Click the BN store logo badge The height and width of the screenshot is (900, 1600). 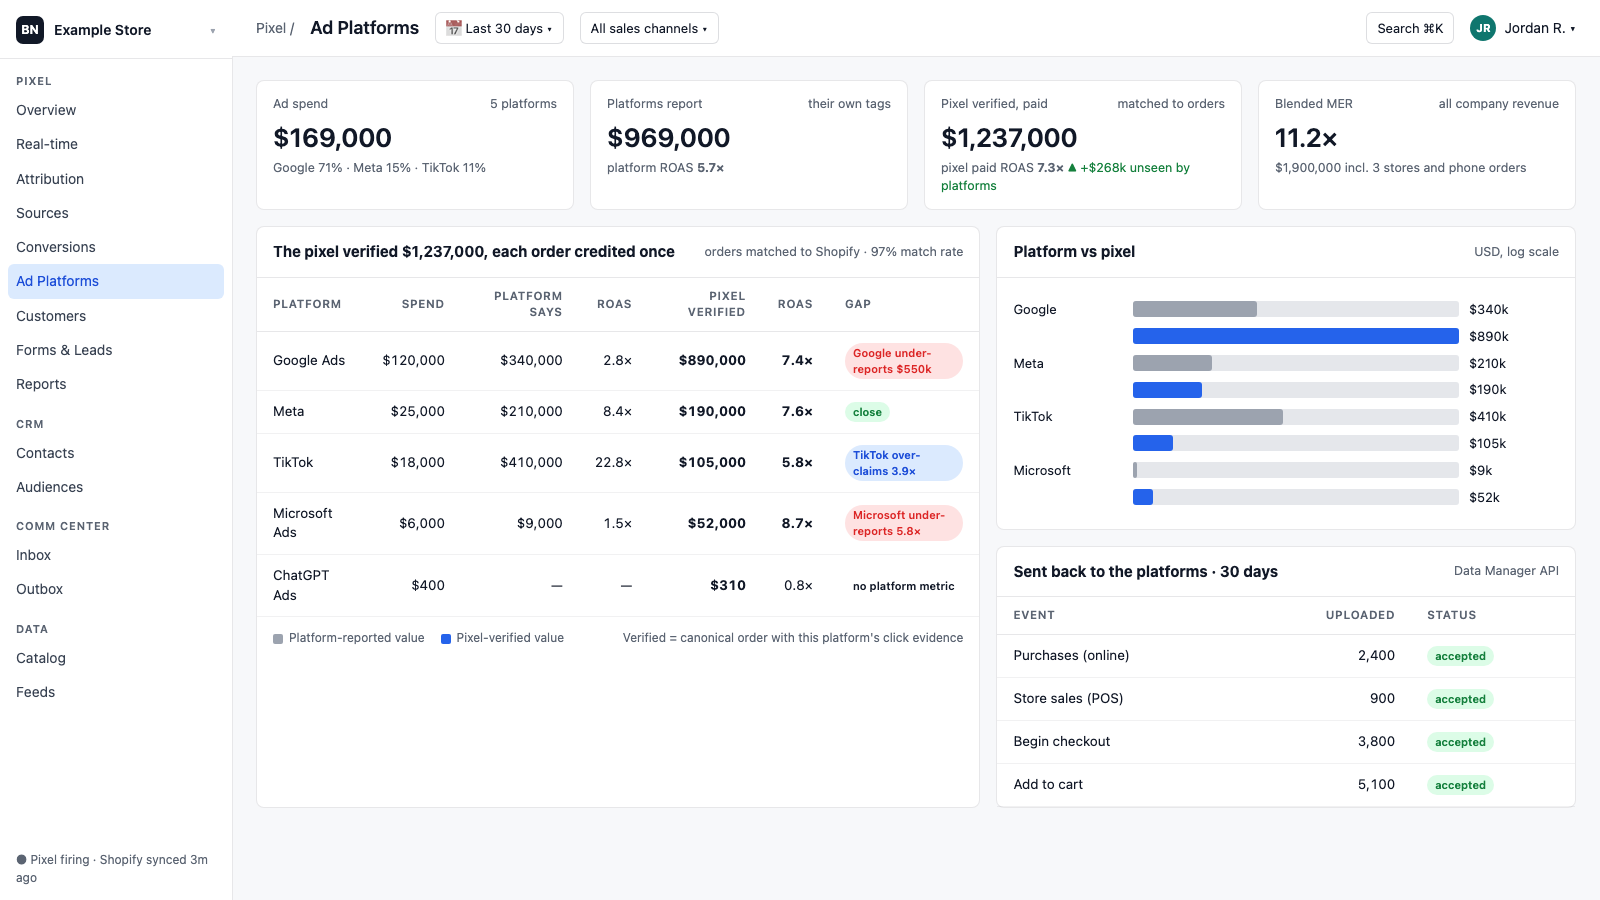pyautogui.click(x=30, y=30)
